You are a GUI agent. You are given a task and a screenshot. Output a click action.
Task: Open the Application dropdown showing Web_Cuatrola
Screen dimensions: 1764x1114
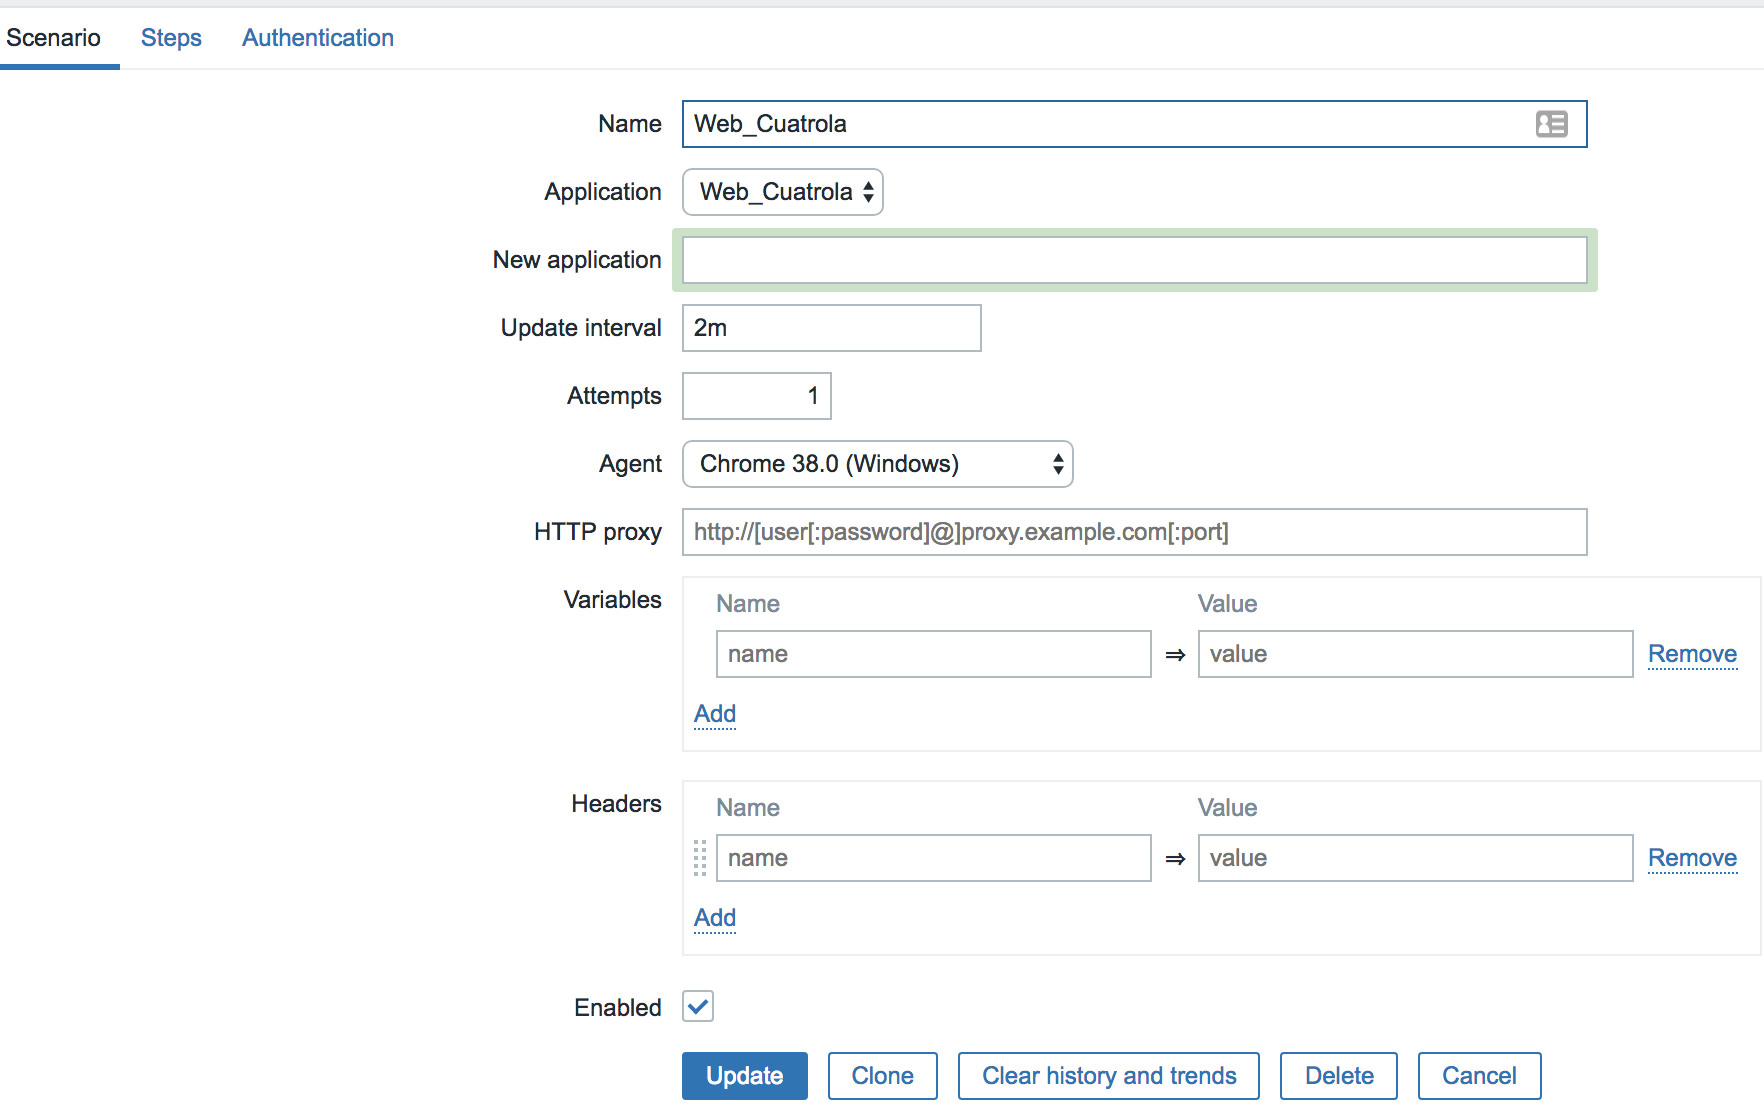click(783, 192)
